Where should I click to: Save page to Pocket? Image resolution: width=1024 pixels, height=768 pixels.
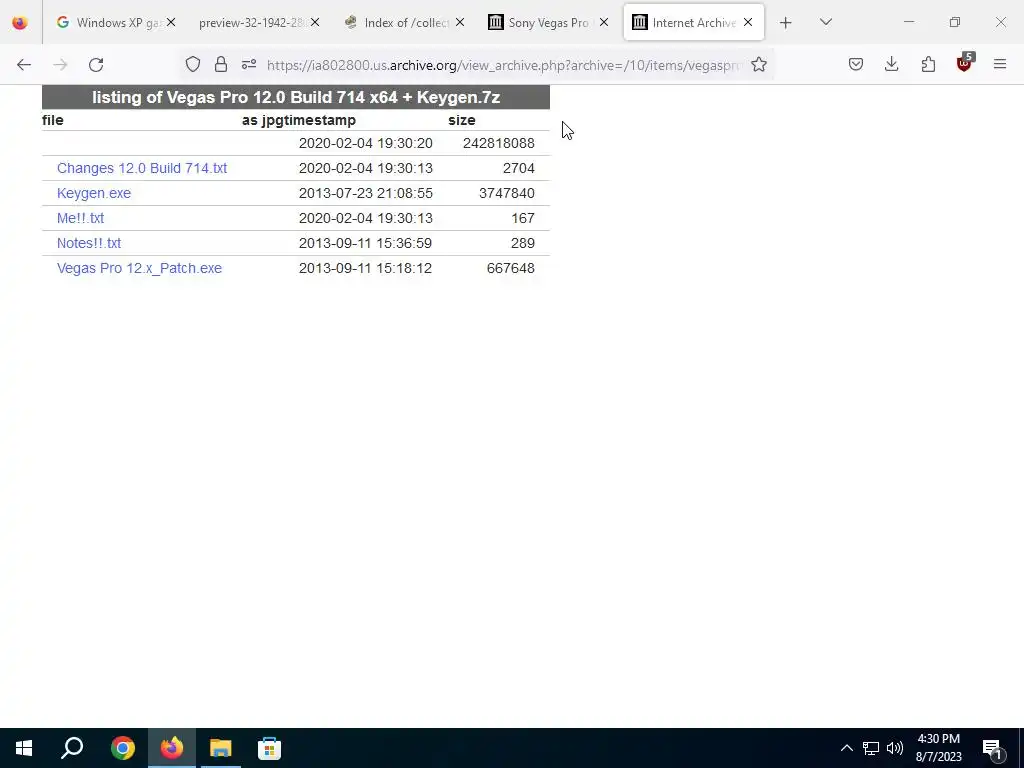pyautogui.click(x=856, y=64)
